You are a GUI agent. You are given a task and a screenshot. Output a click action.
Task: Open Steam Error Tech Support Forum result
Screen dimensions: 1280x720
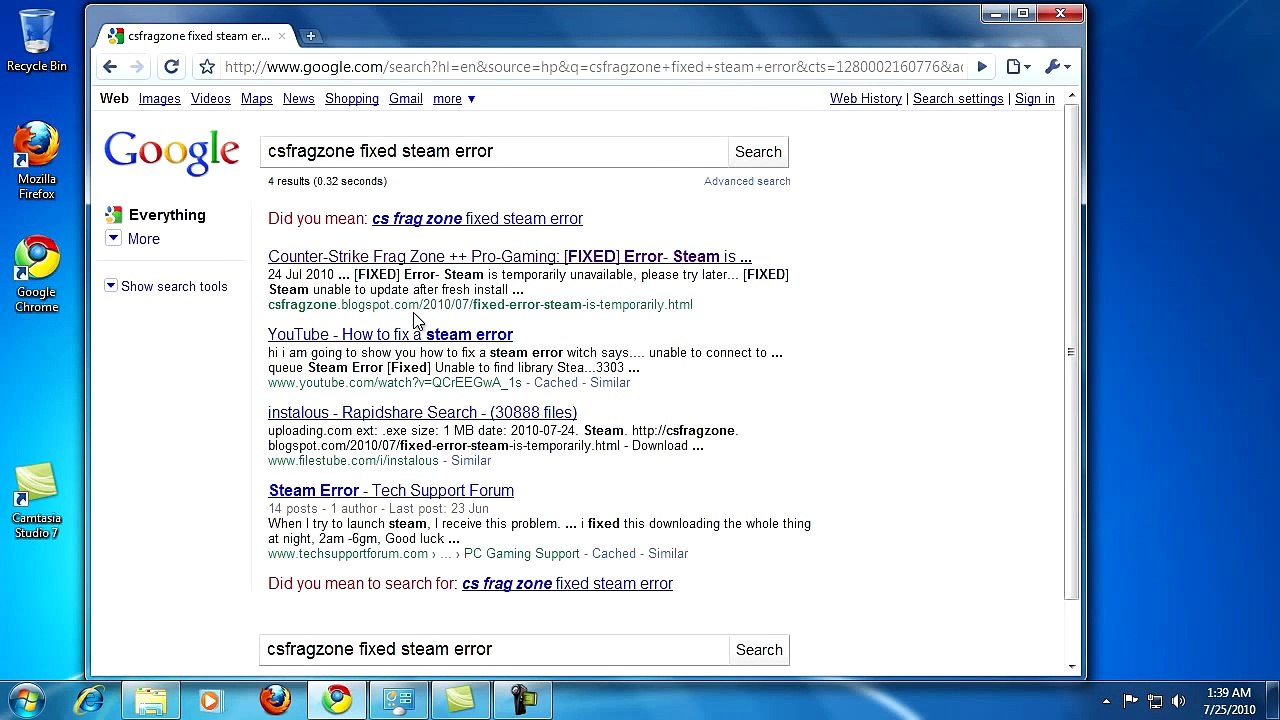coord(391,491)
